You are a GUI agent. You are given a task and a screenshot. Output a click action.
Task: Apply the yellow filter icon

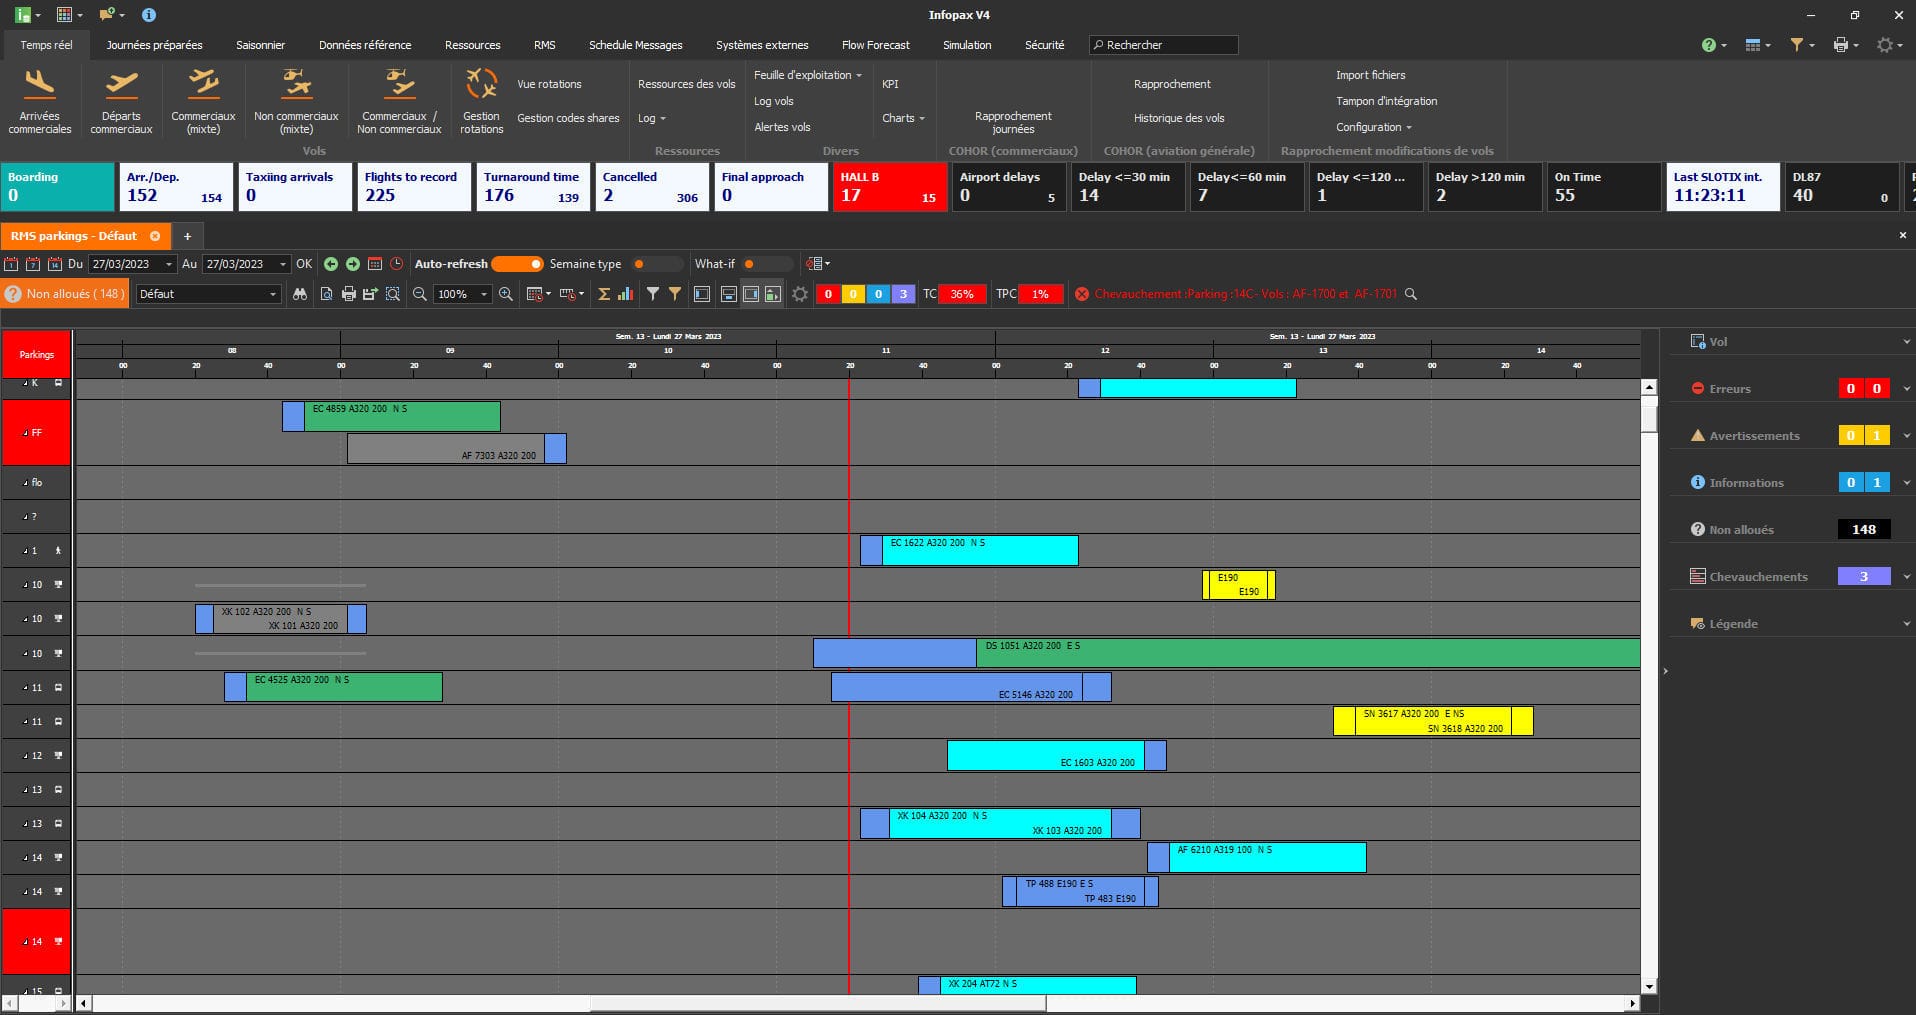point(677,294)
